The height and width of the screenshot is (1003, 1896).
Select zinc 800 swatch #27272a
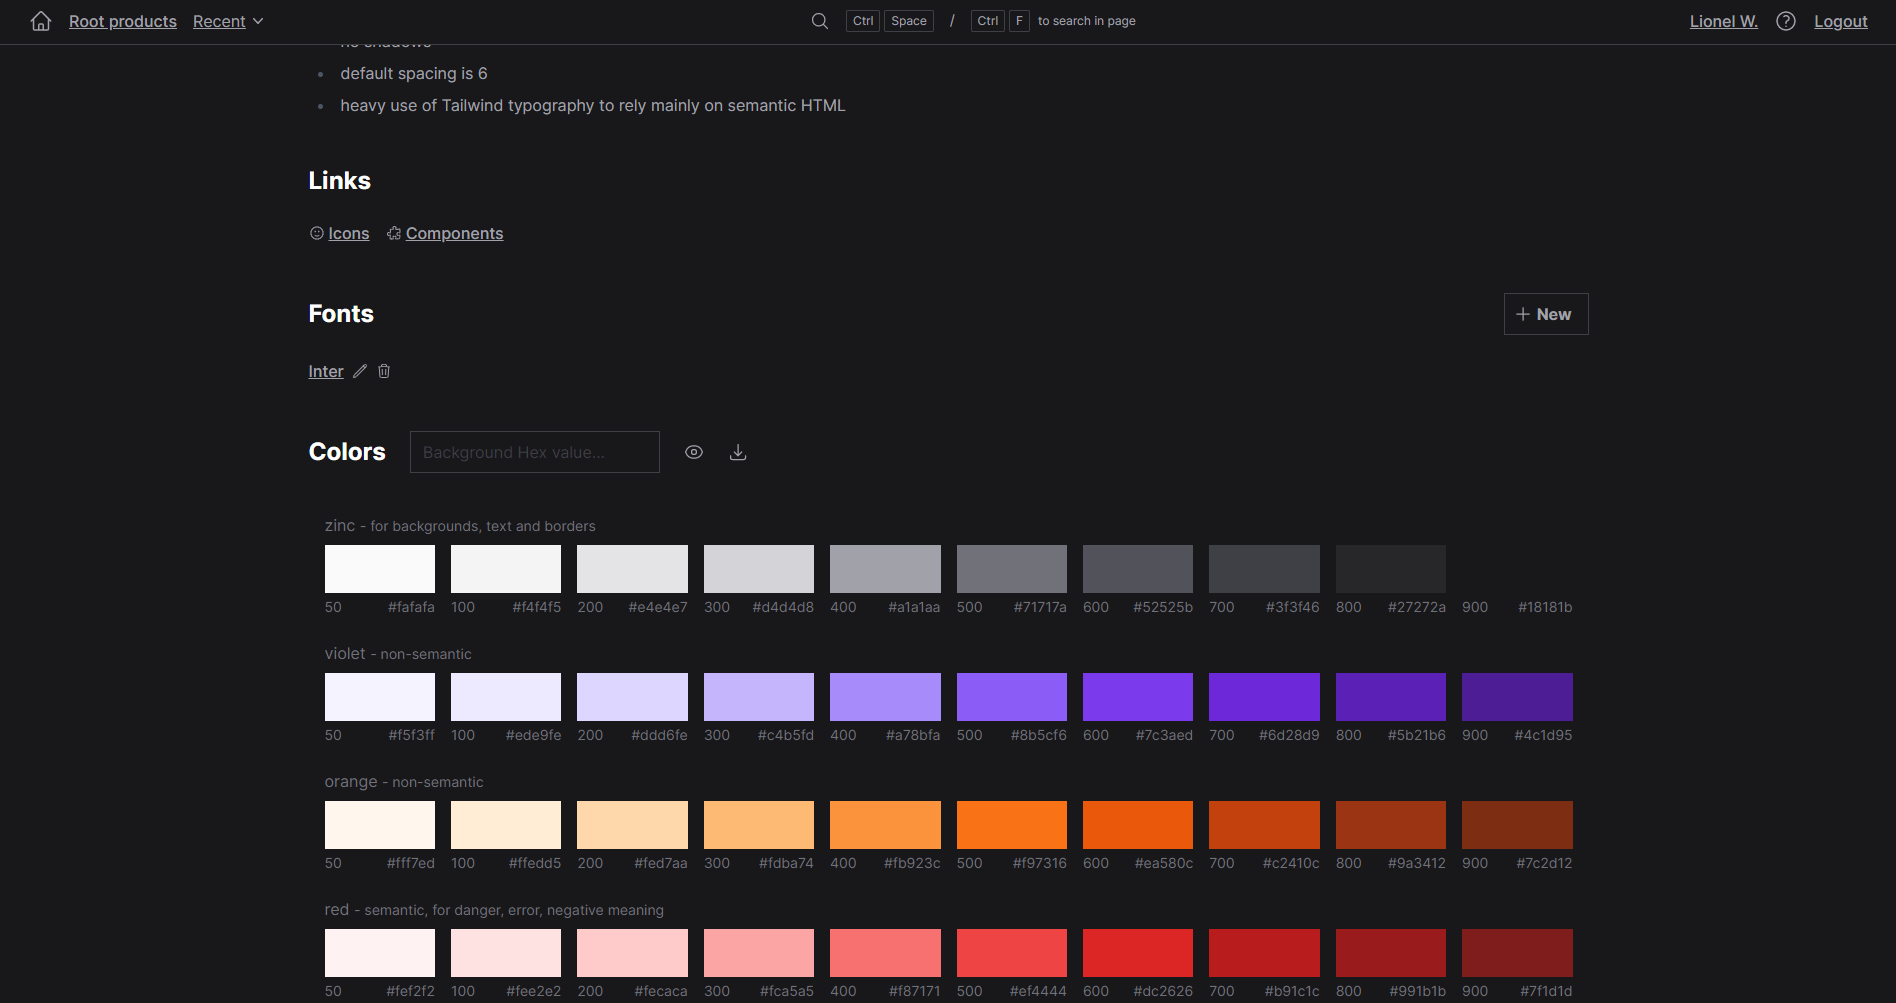pyautogui.click(x=1391, y=569)
